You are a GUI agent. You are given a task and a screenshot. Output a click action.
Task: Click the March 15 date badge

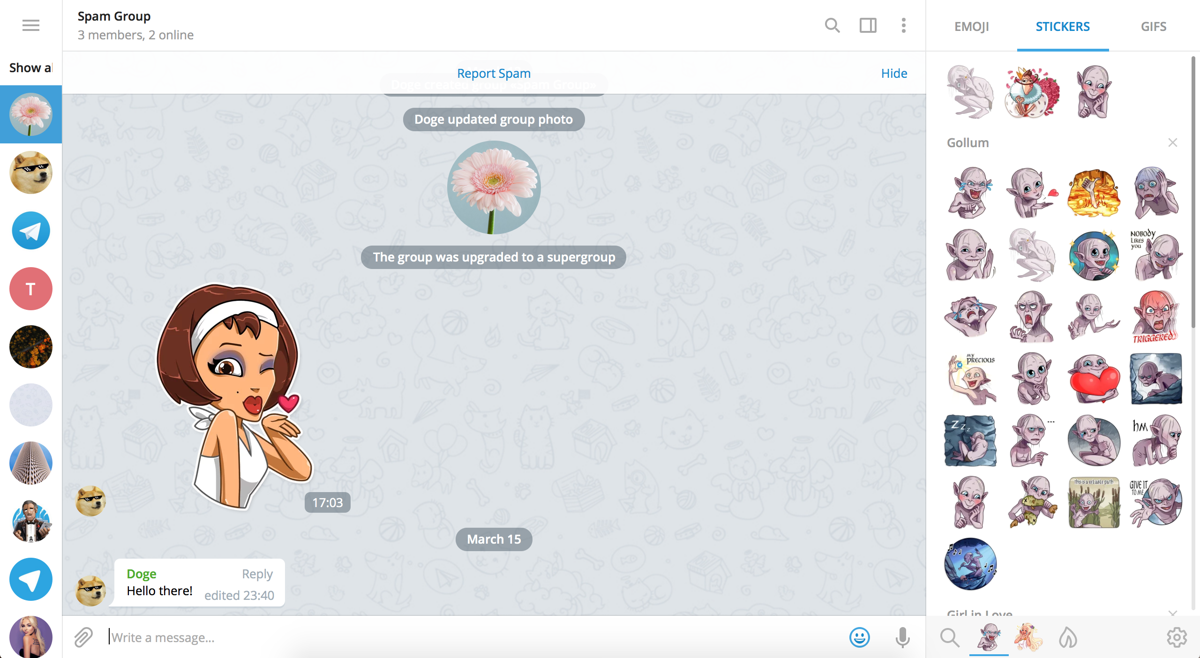494,539
